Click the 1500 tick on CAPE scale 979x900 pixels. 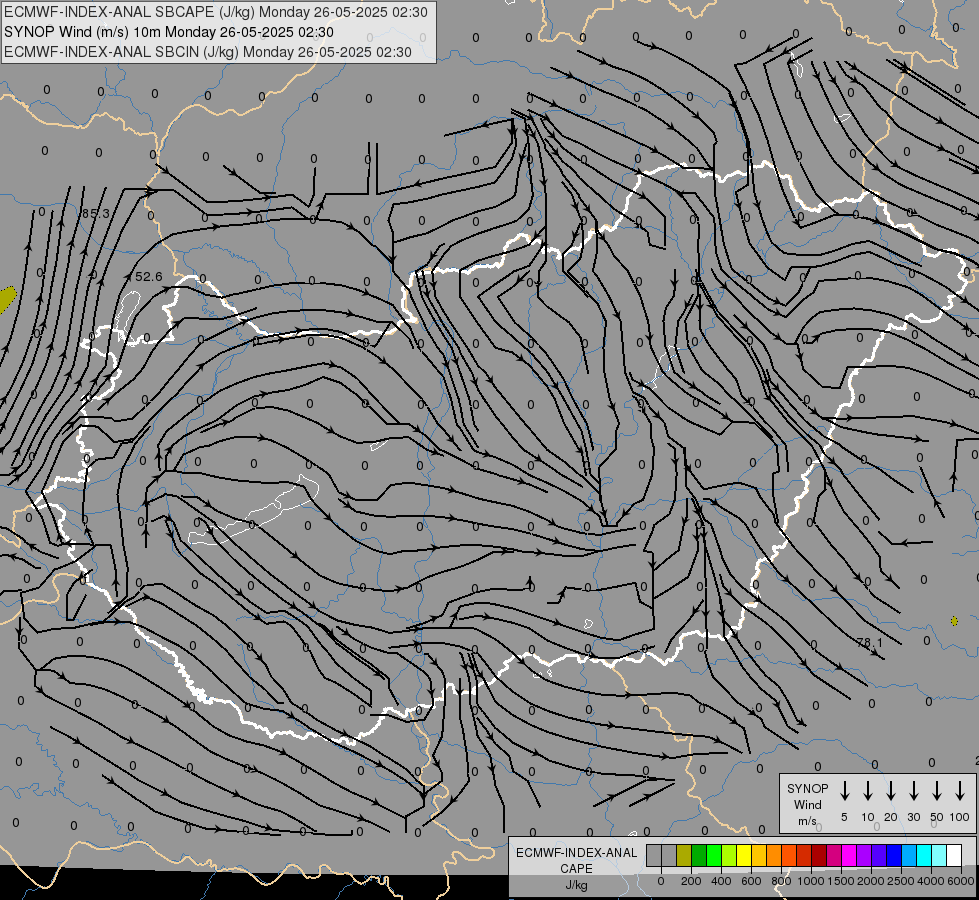click(841, 881)
